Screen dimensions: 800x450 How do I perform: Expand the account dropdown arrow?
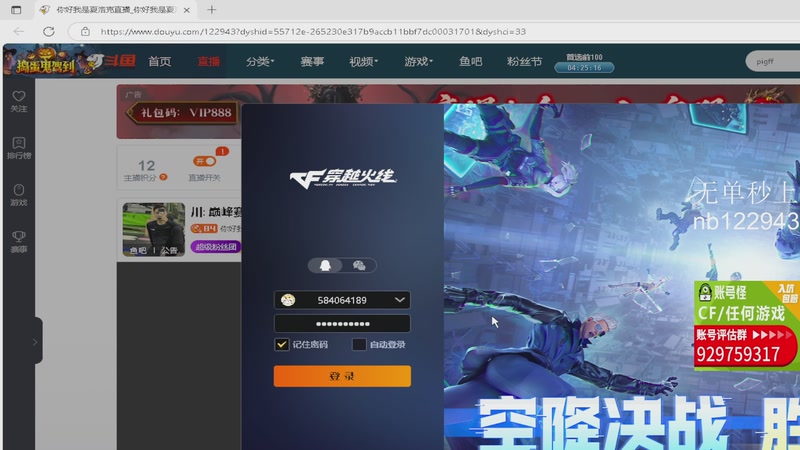pos(399,300)
